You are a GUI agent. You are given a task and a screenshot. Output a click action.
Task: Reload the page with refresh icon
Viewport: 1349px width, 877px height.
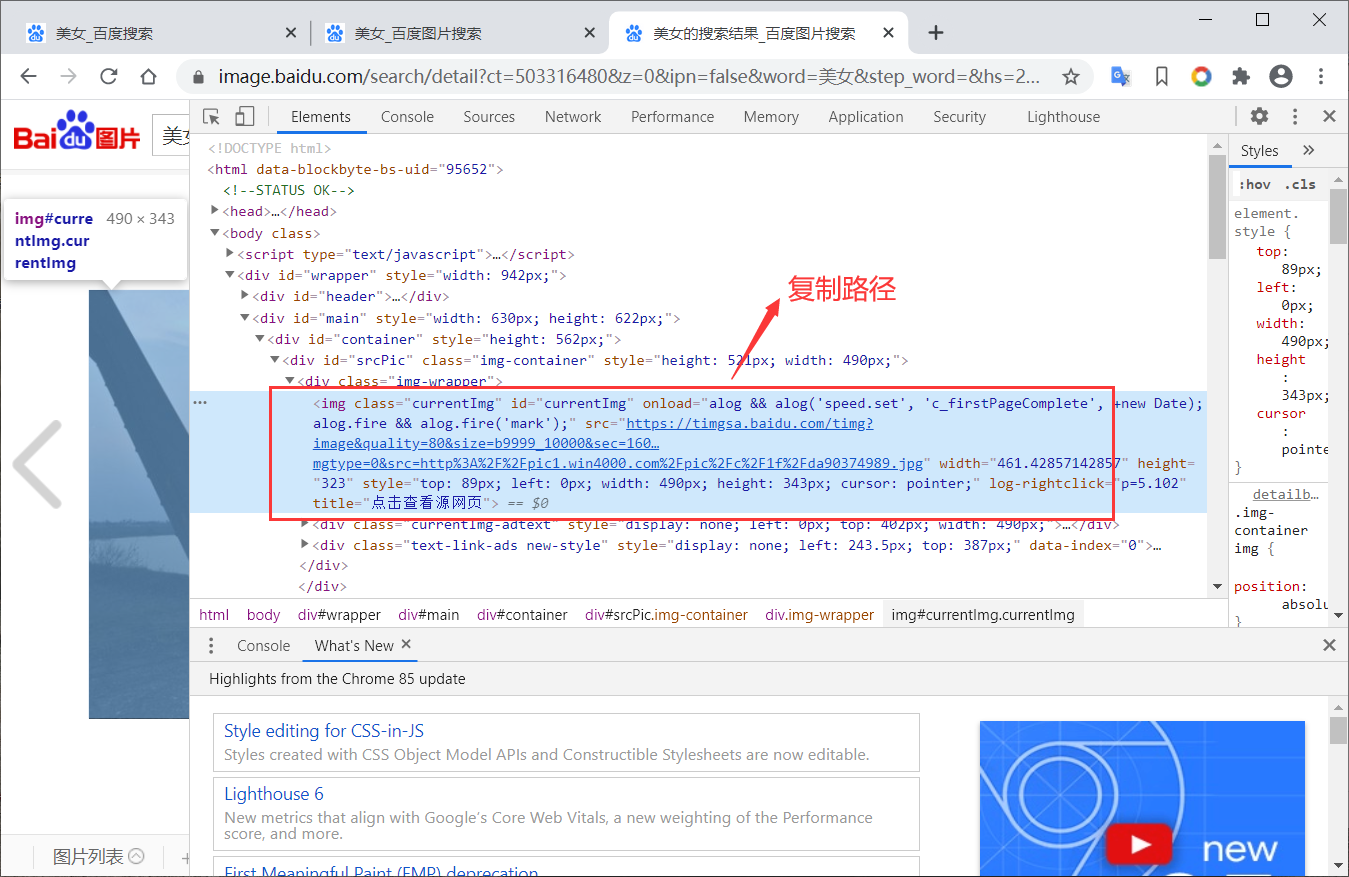(x=108, y=76)
